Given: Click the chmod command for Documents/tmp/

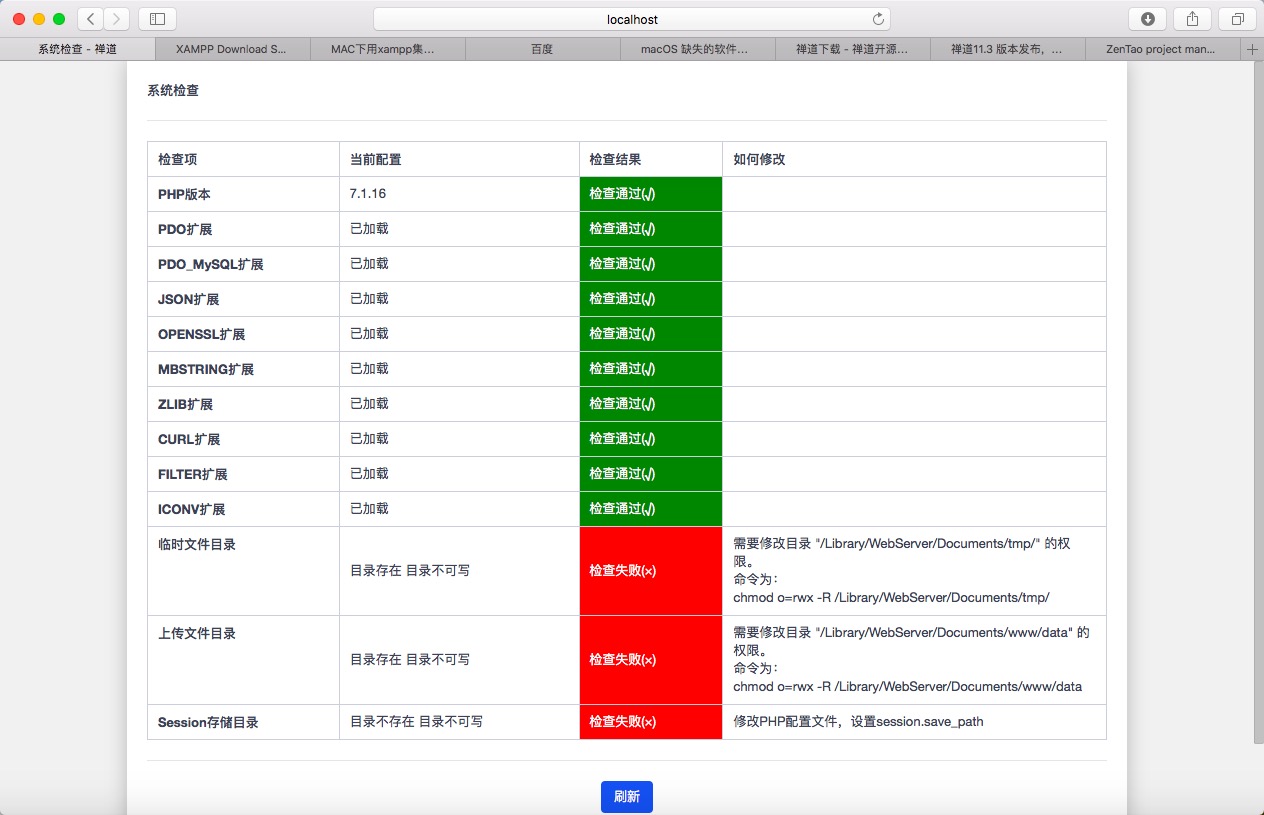Looking at the screenshot, I should (x=891, y=597).
